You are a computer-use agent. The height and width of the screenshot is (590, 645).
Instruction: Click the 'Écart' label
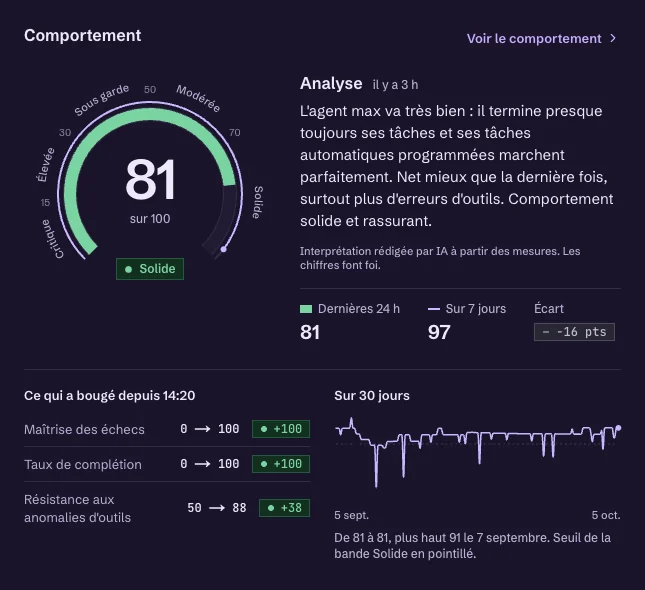pos(549,309)
